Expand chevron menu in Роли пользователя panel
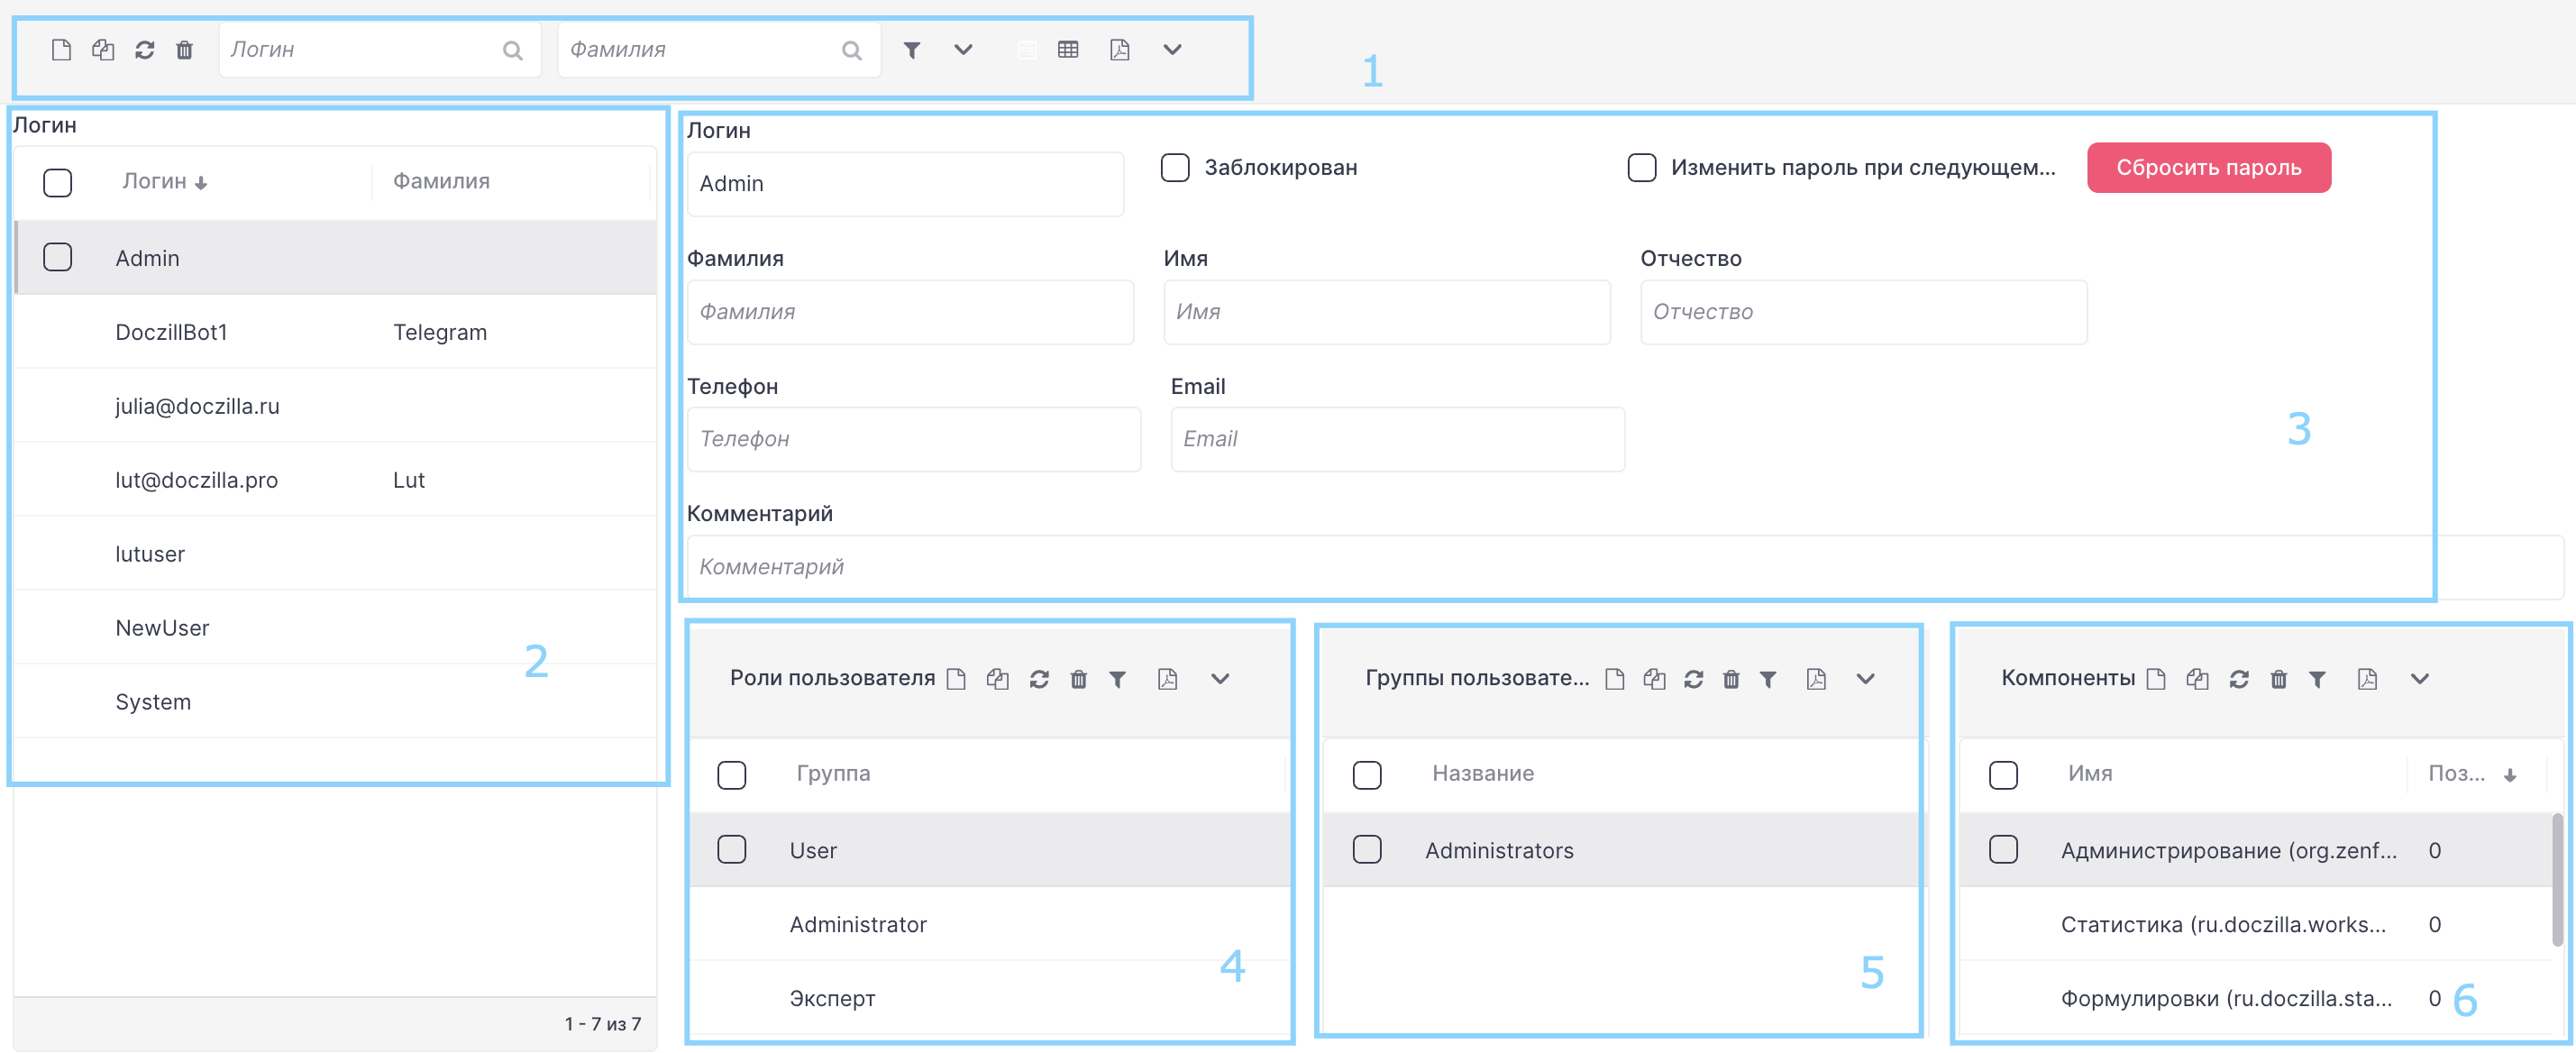The width and height of the screenshot is (2576, 1053). coord(1220,679)
